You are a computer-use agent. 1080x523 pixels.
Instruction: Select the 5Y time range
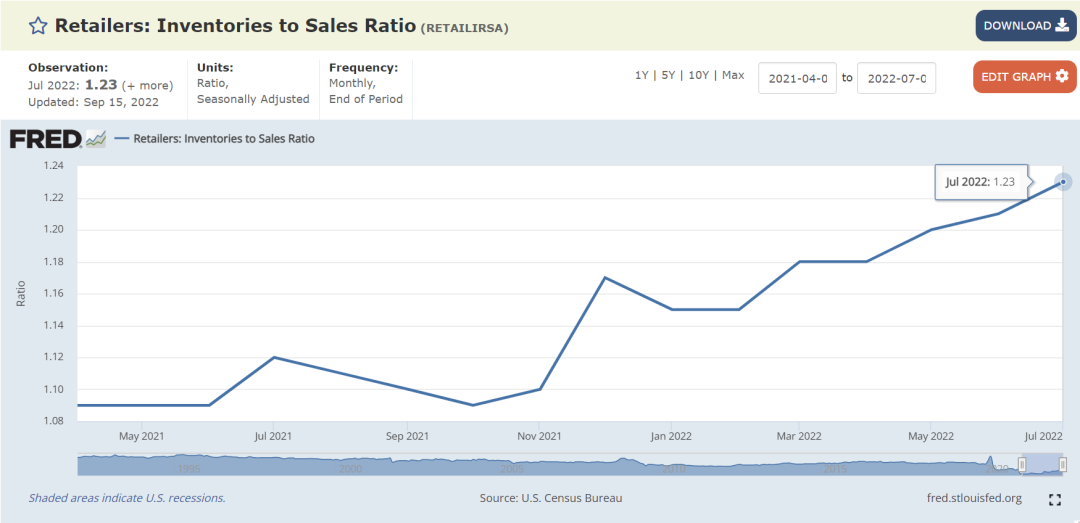[668, 76]
